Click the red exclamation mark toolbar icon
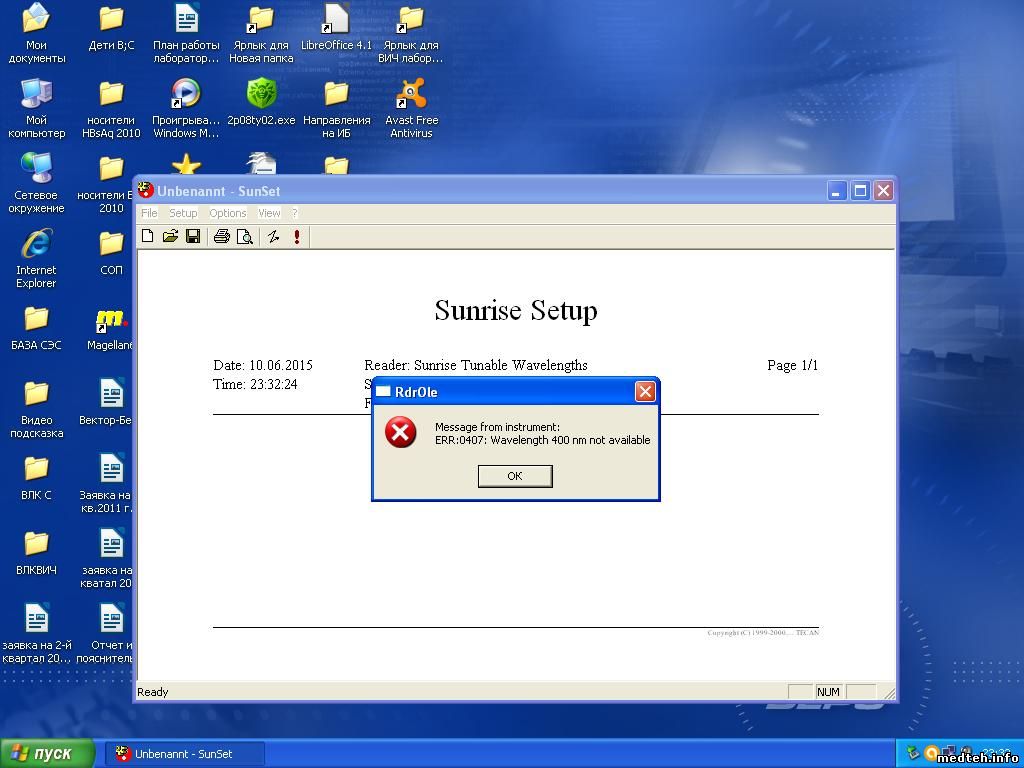 (297, 236)
